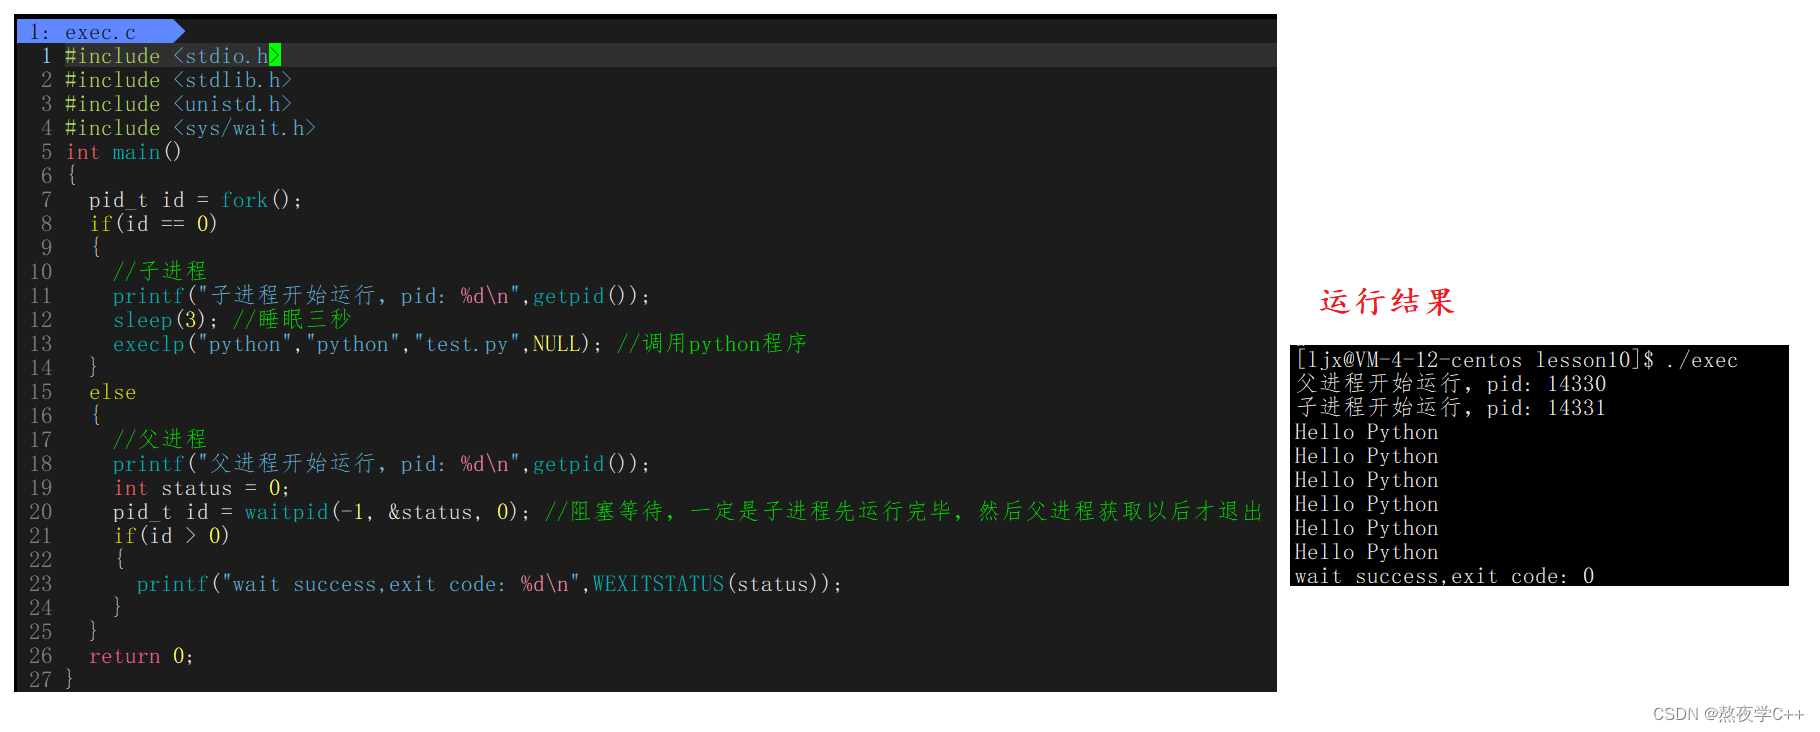Click the './exec' command in terminal
The width and height of the screenshot is (1820, 732).
(1702, 360)
